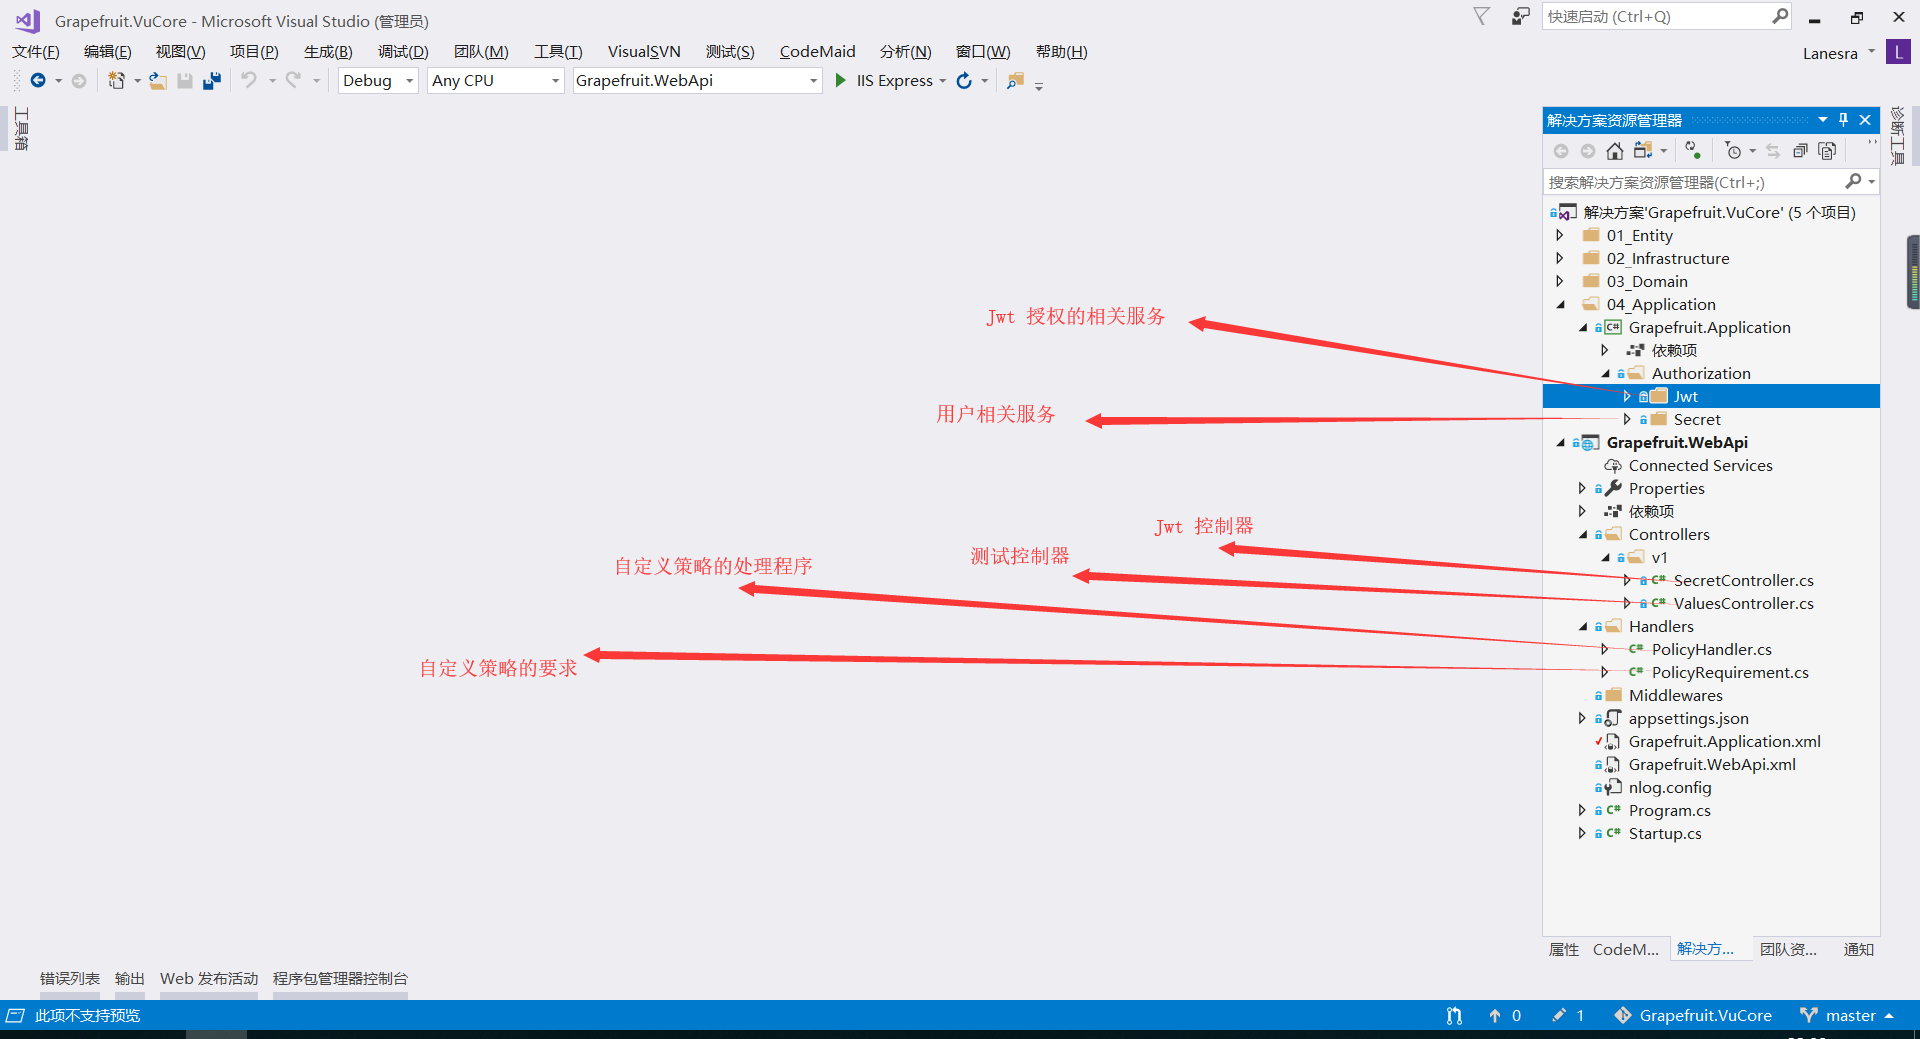This screenshot has width=1920, height=1039.
Task: Click the Save All toolbar icon
Action: point(211,81)
